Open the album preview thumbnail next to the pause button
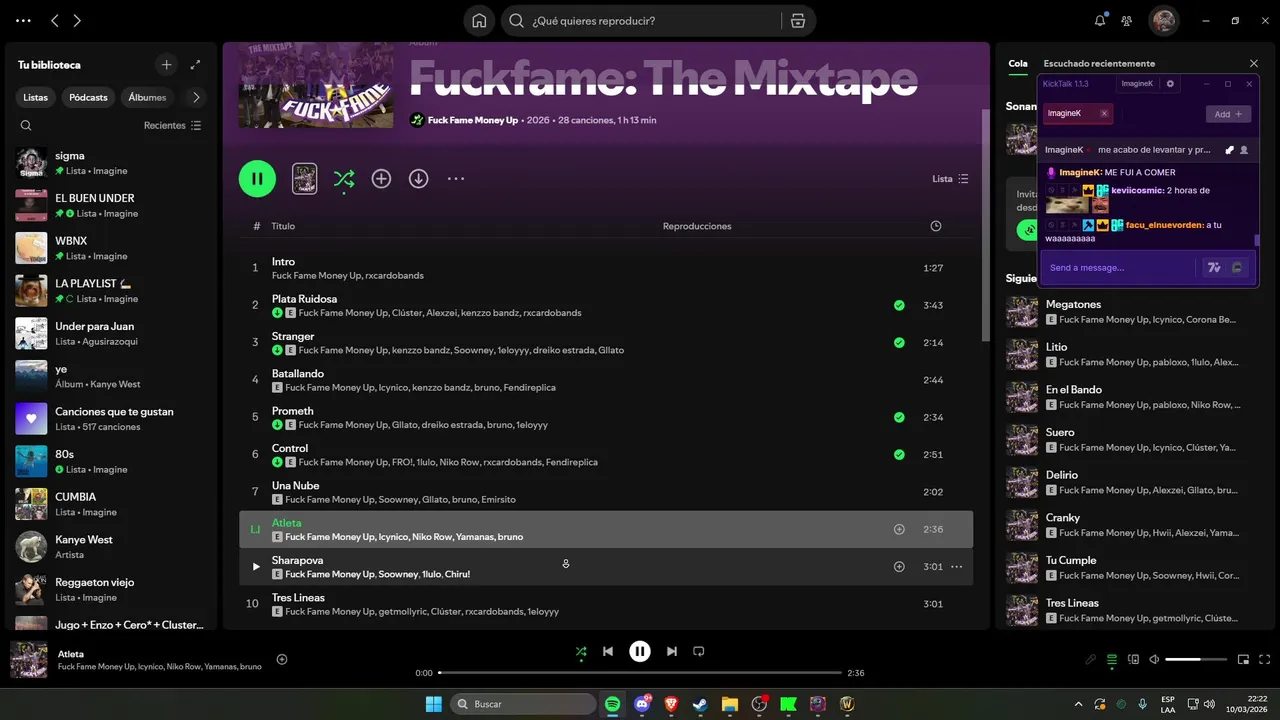The height and width of the screenshot is (720, 1280). [304, 179]
